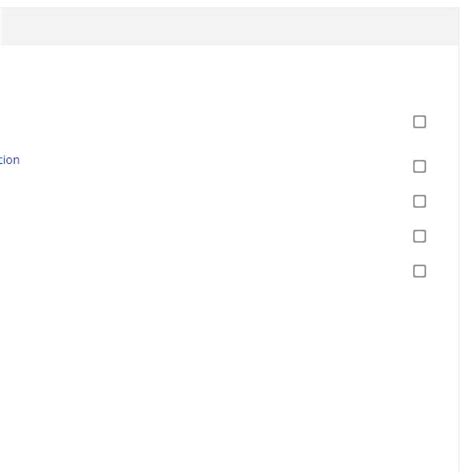Screen dimensions: 474x474
Task: Click the blank space between header and first checkbox
Action: pyautogui.click(x=229, y=78)
